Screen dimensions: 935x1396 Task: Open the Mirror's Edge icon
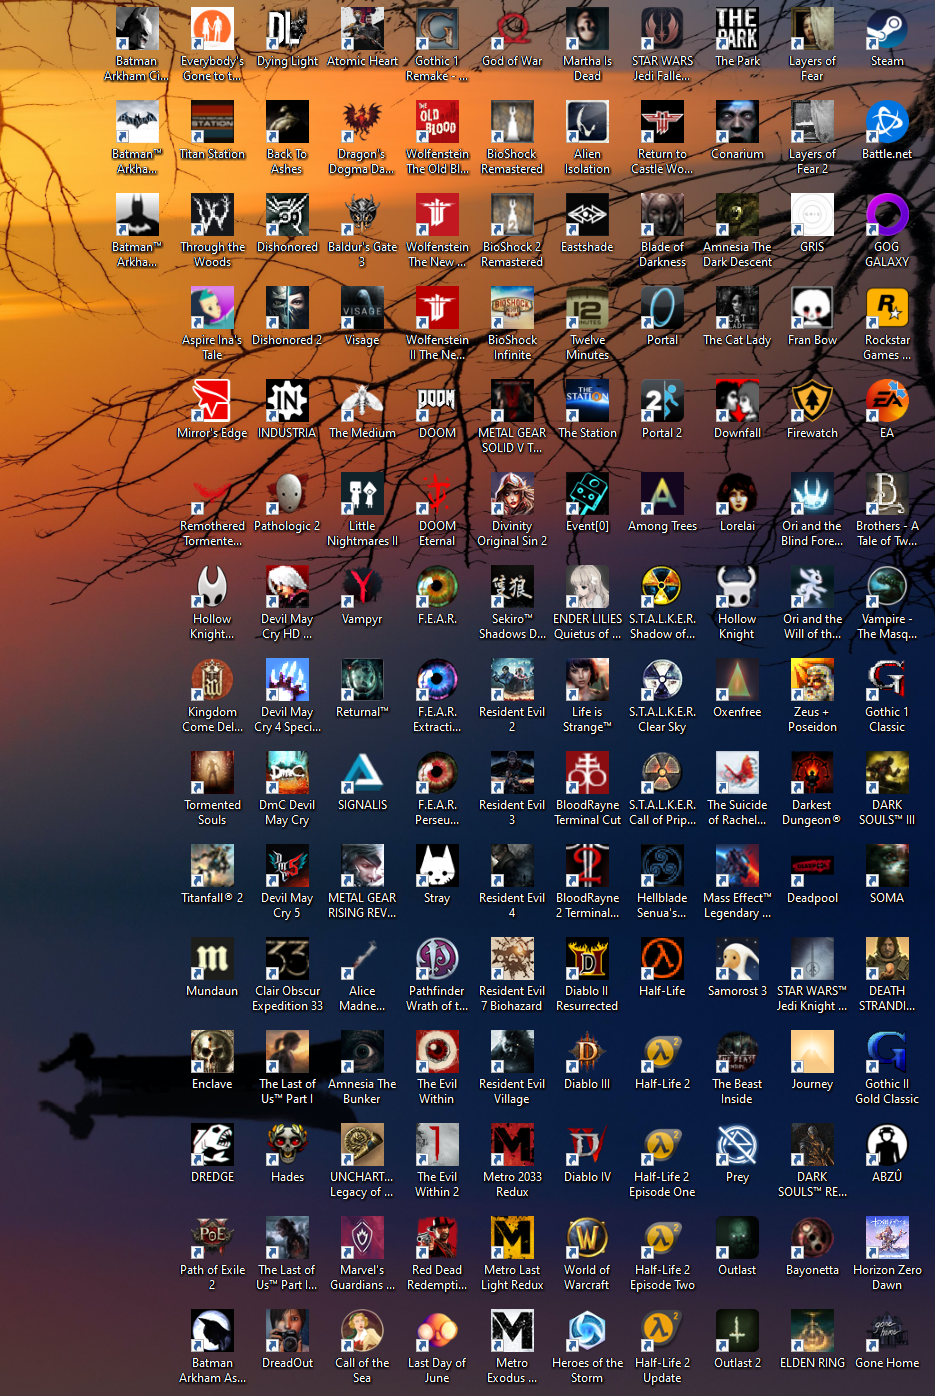pos(212,401)
